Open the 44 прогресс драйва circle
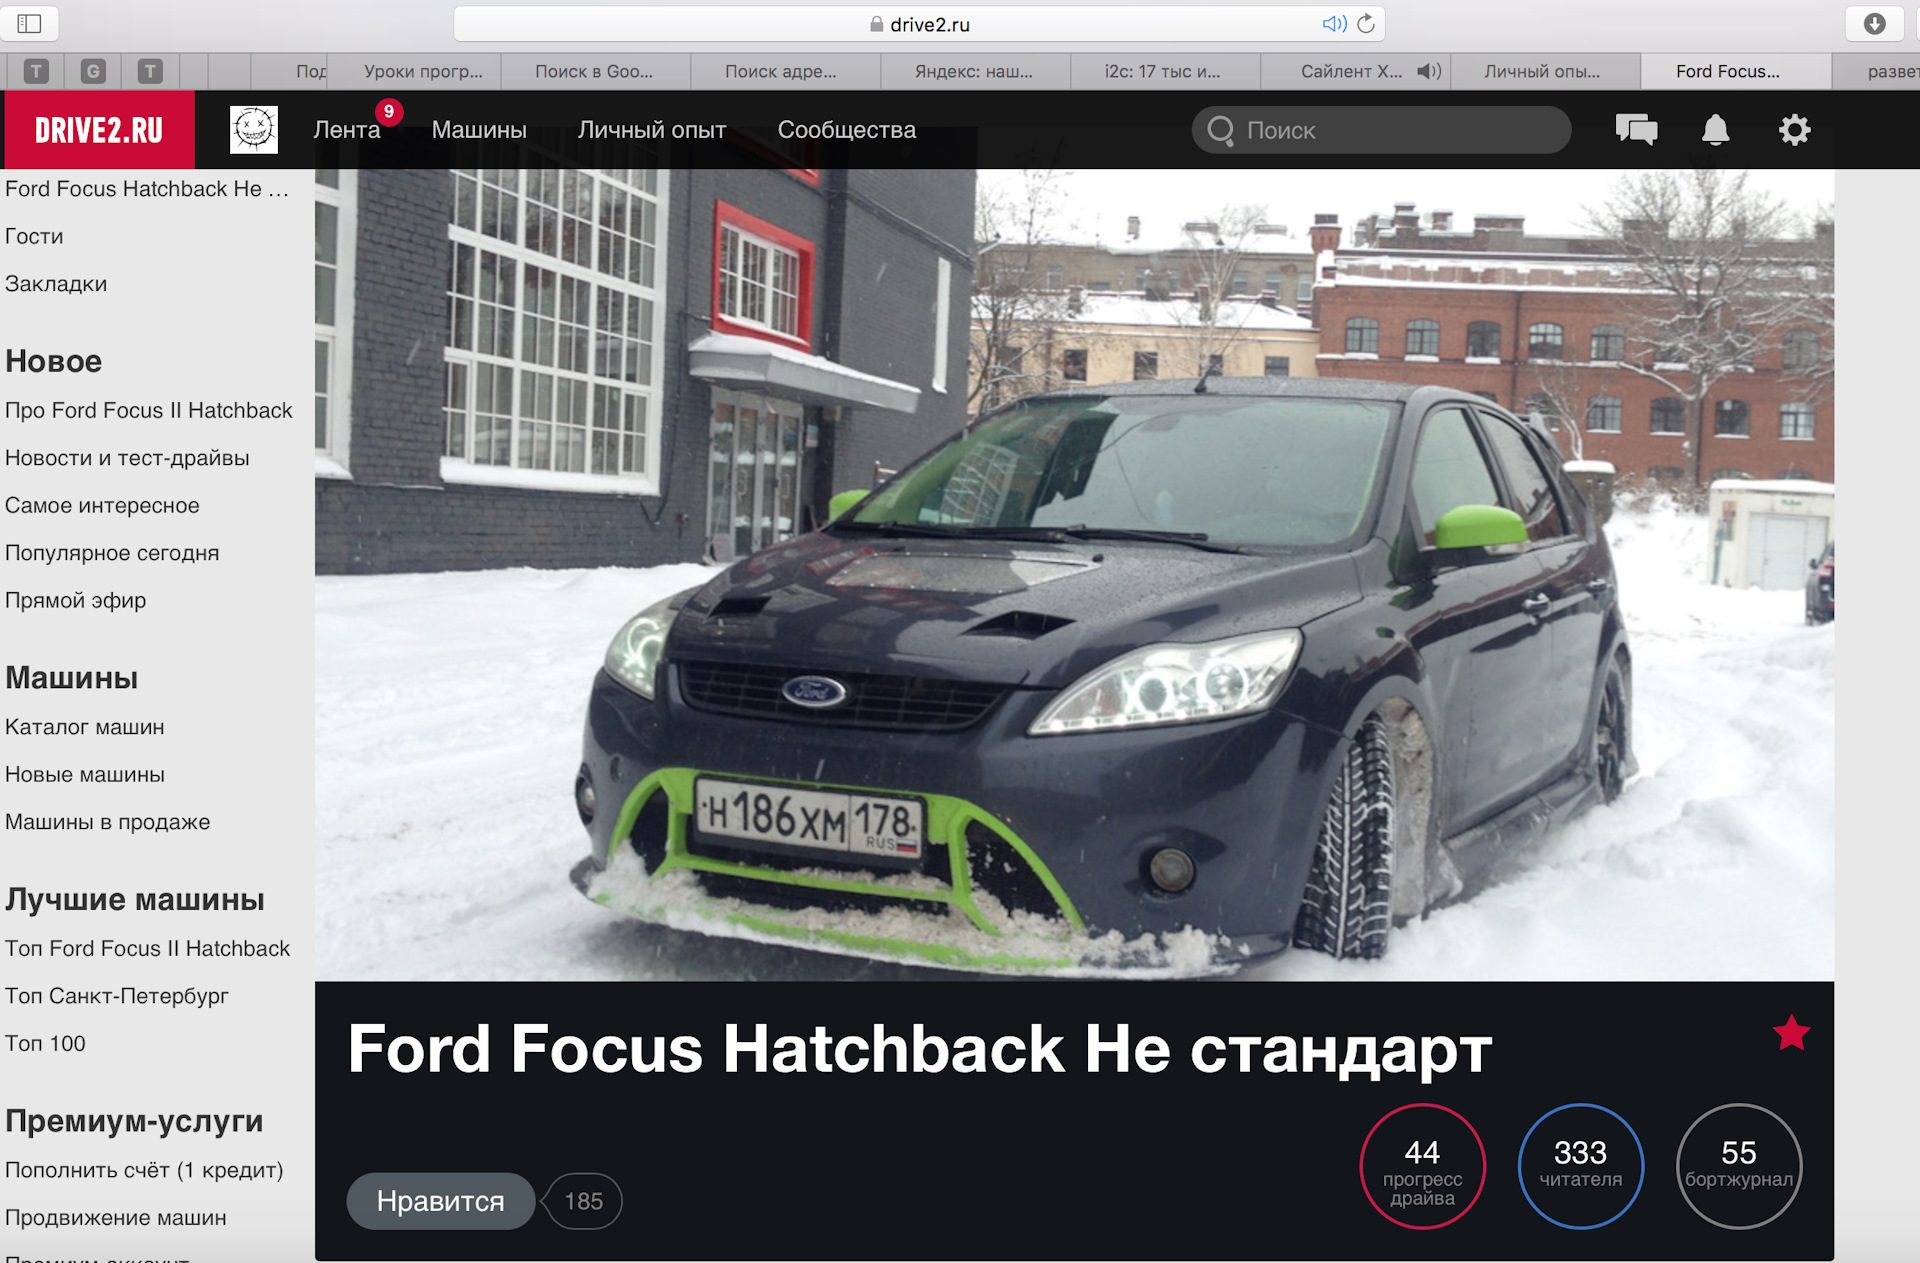This screenshot has width=1920, height=1263. tap(1422, 1166)
